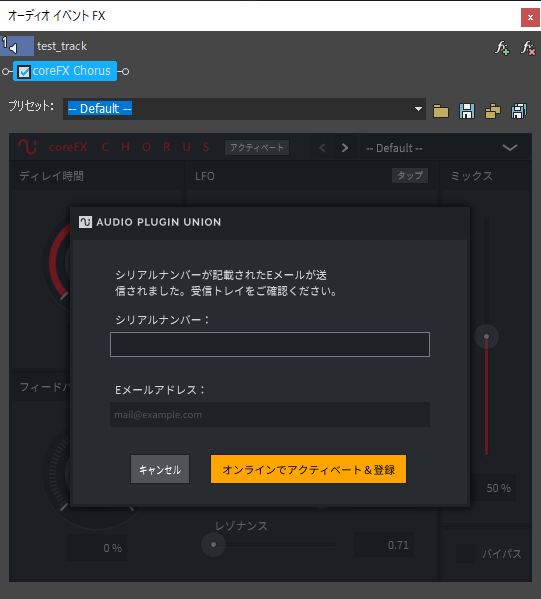Click the ミックス slider handle

pos(486,337)
